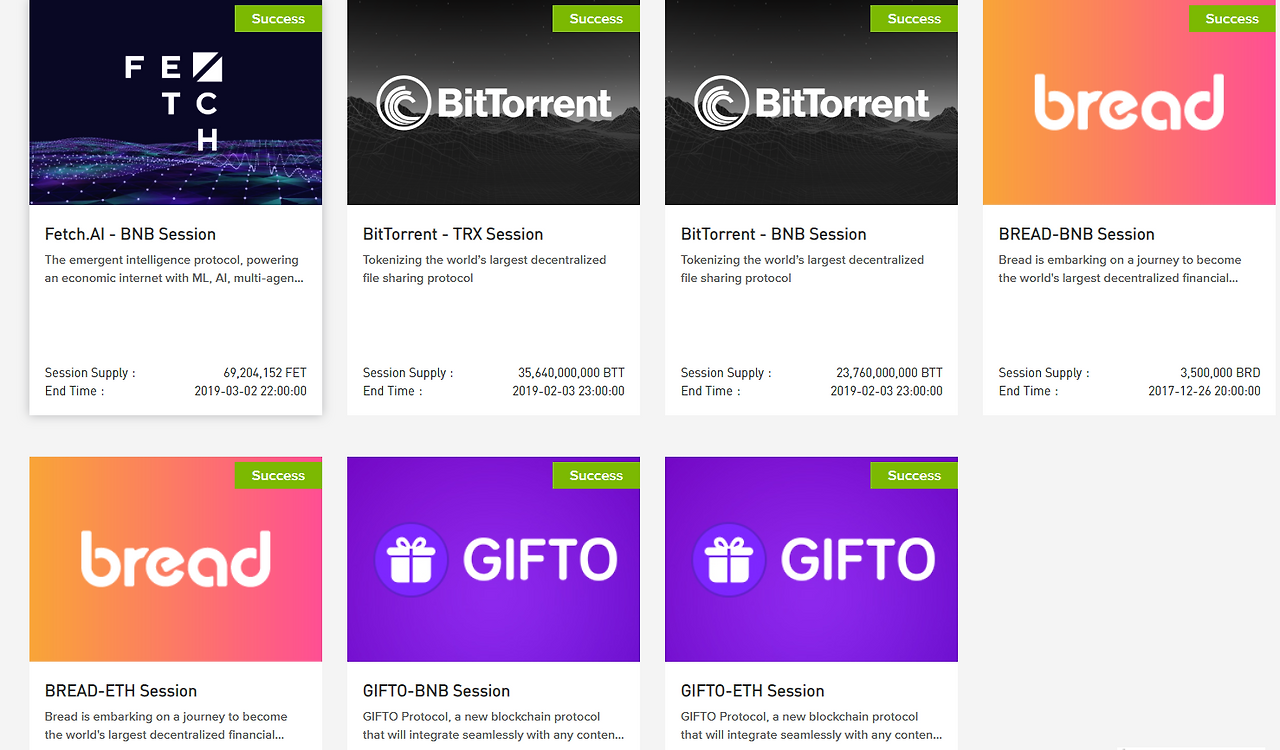Click the Session Supply label on BitTorrent - TRX Session
This screenshot has height=750, width=1280.
[408, 373]
